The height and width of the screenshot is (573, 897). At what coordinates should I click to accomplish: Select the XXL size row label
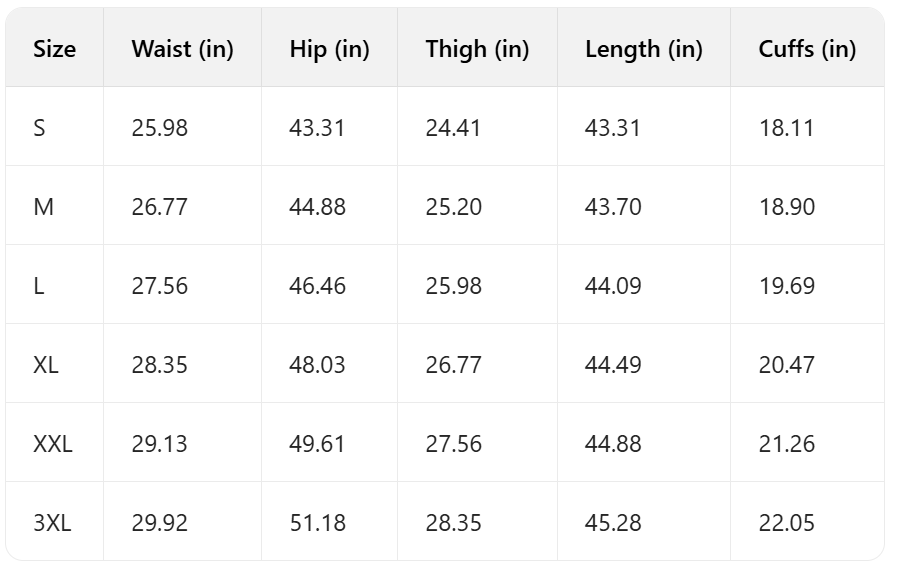click(x=52, y=444)
